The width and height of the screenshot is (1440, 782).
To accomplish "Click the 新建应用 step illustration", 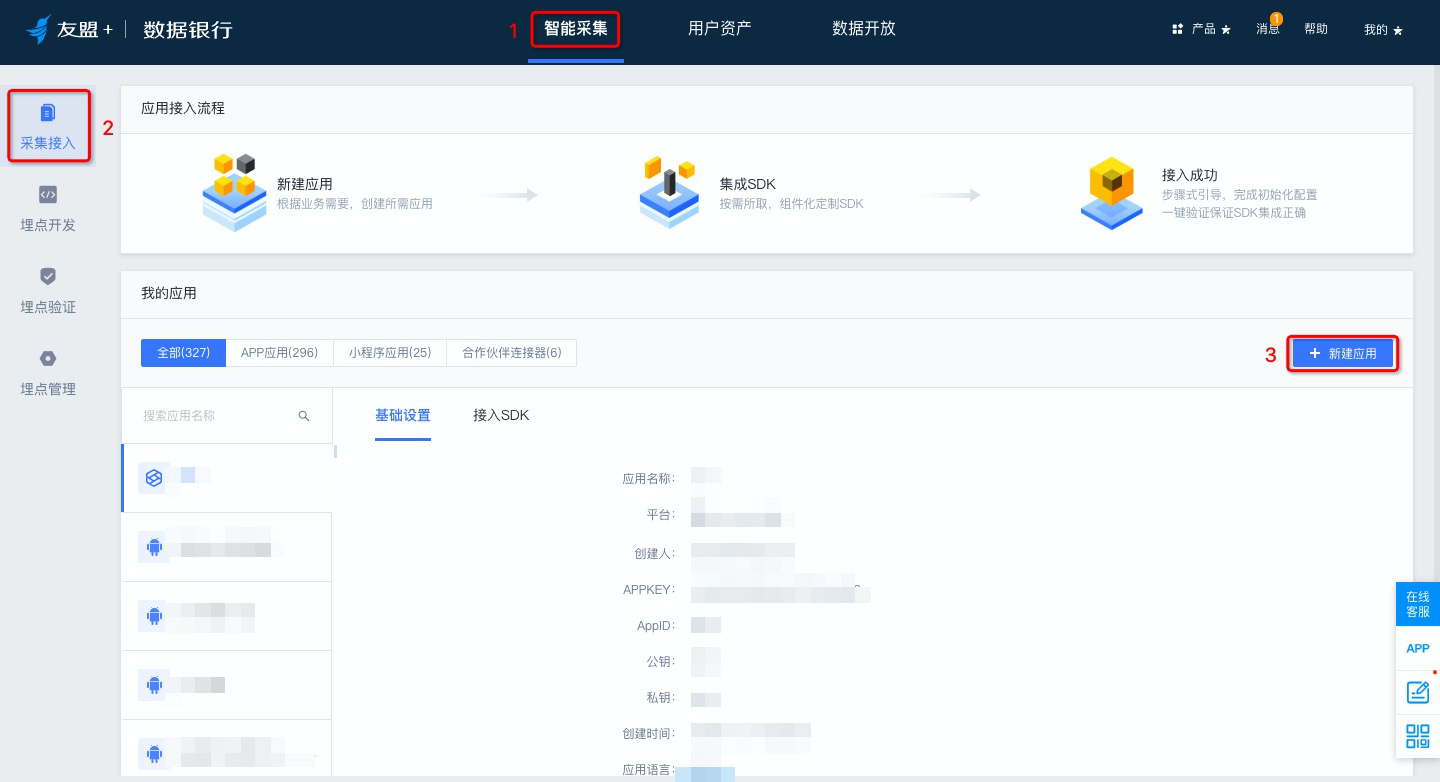I will tap(234, 193).
